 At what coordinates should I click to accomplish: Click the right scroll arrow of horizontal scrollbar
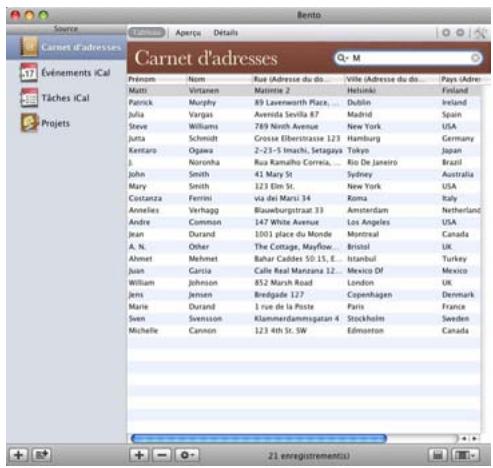click(x=474, y=438)
